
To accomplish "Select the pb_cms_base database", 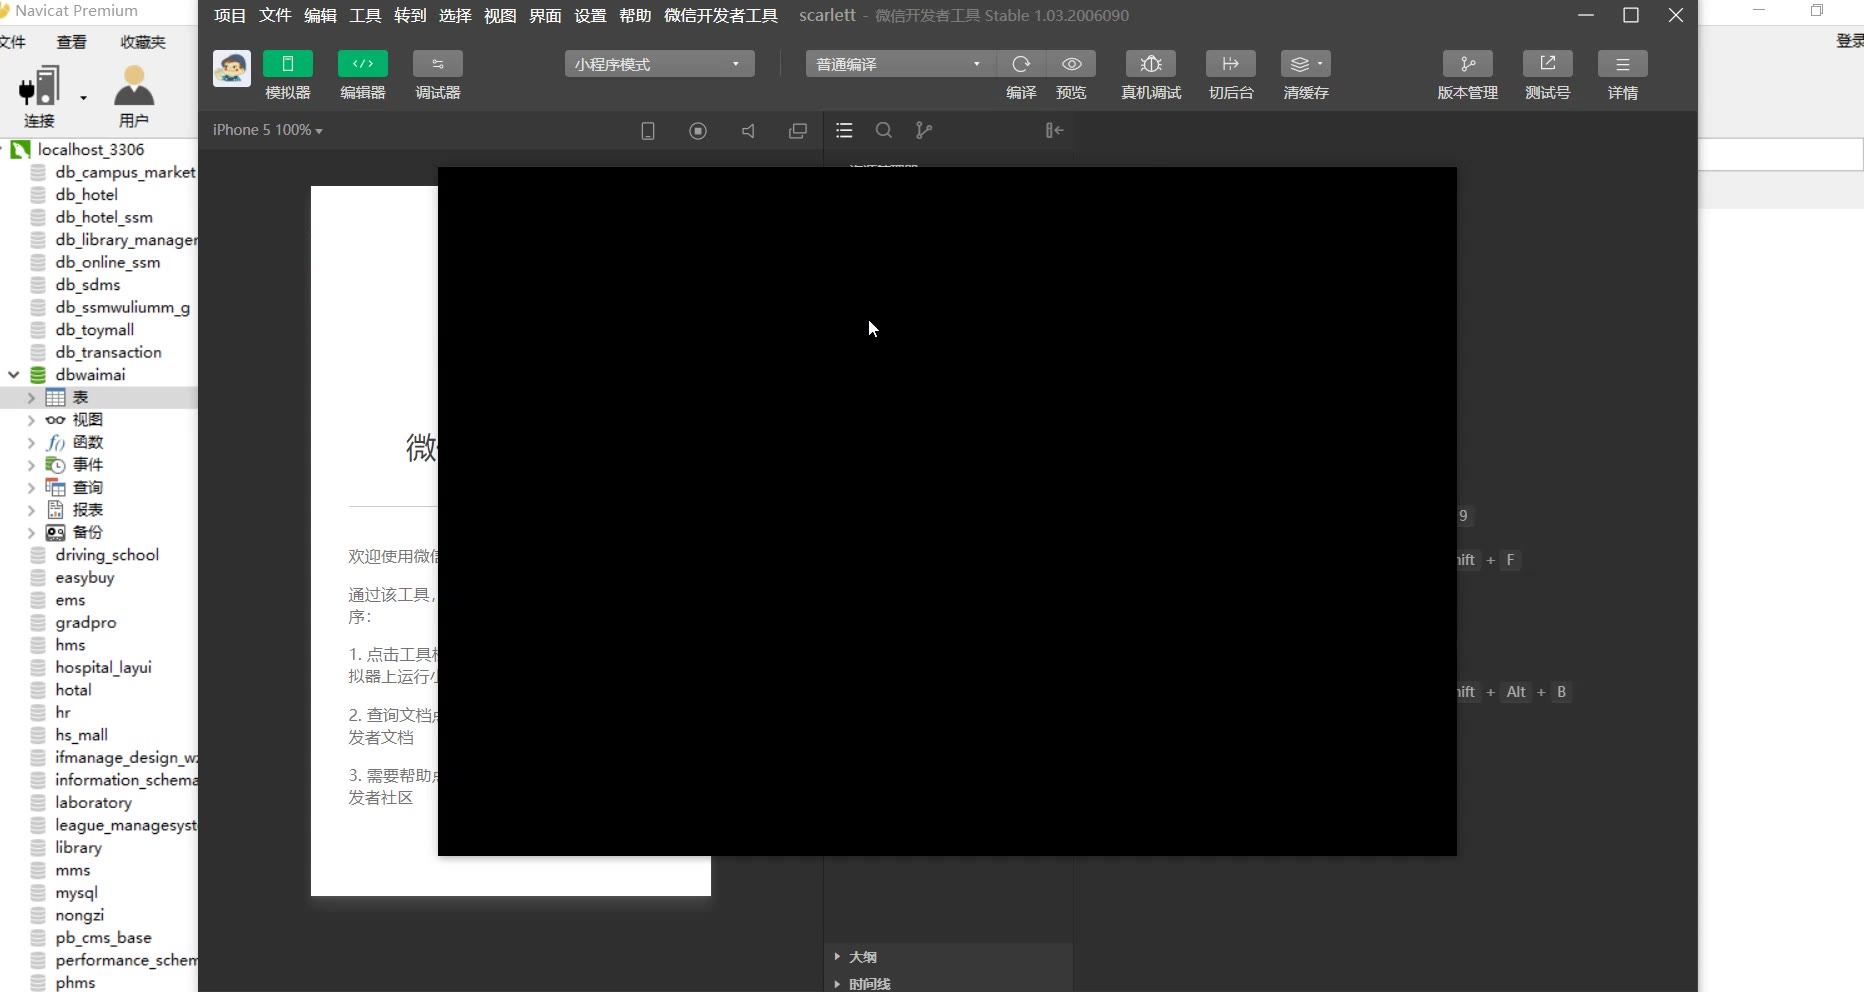I will coord(103,938).
